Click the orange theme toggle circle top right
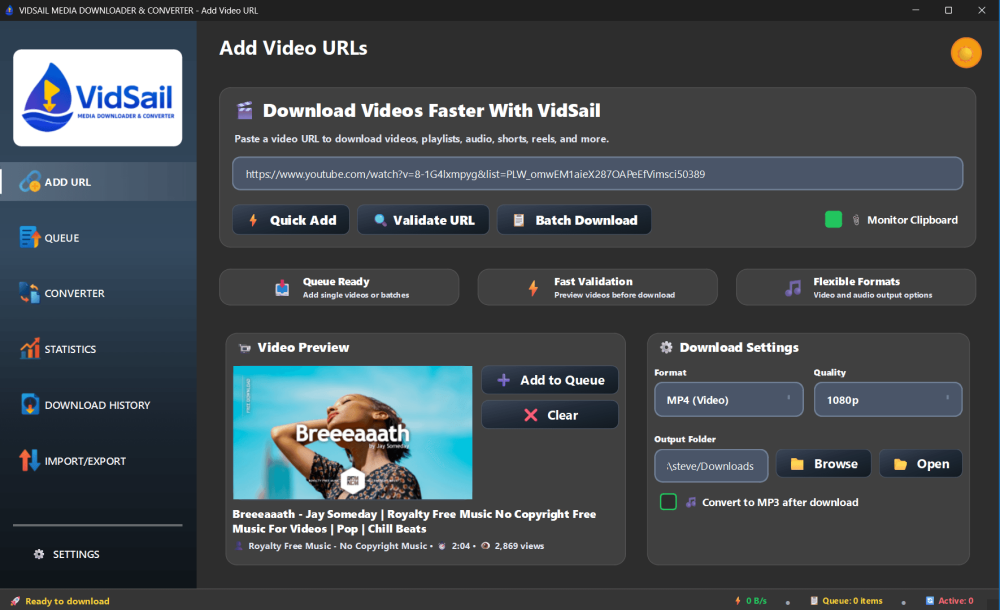Image resolution: width=1000 pixels, height=610 pixels. click(966, 52)
